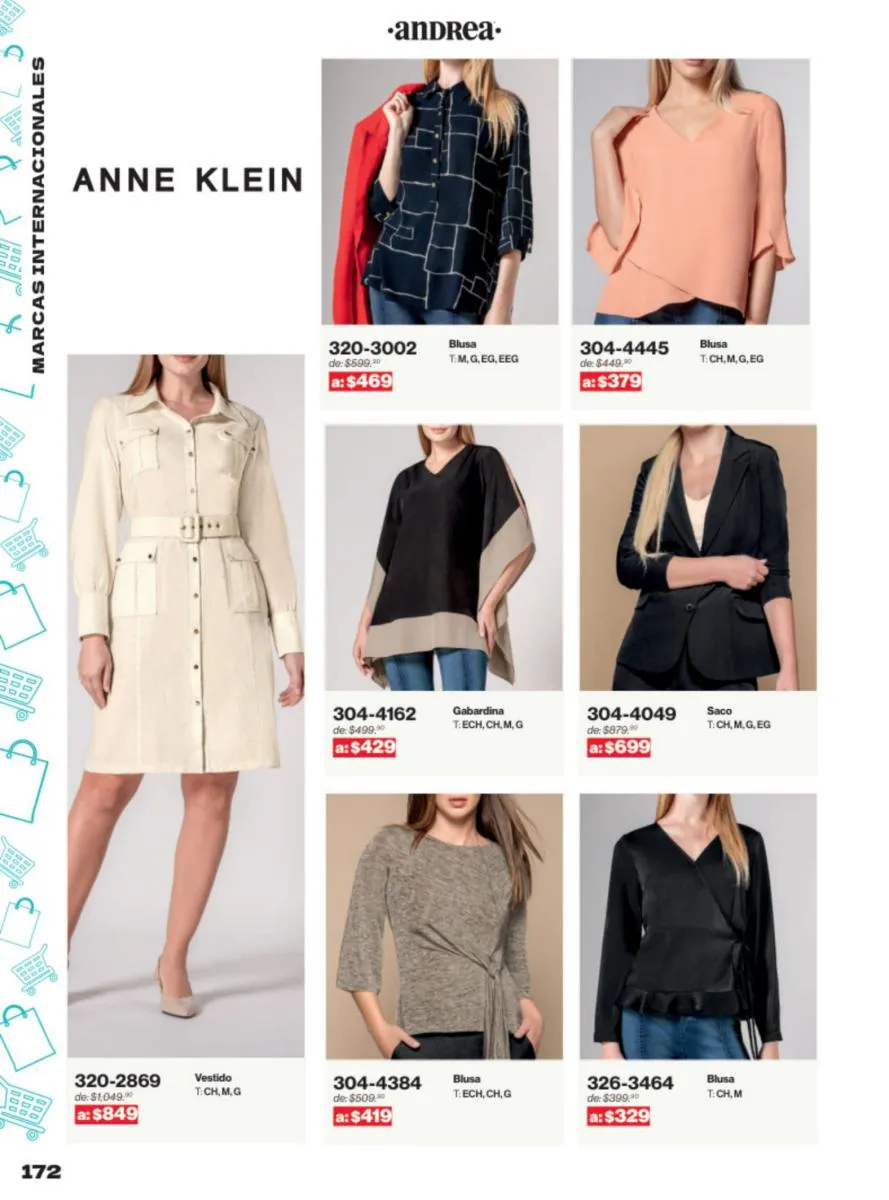The height and width of the screenshot is (1200, 889).
Task: Click the red $329 price tag
Action: point(618,1116)
